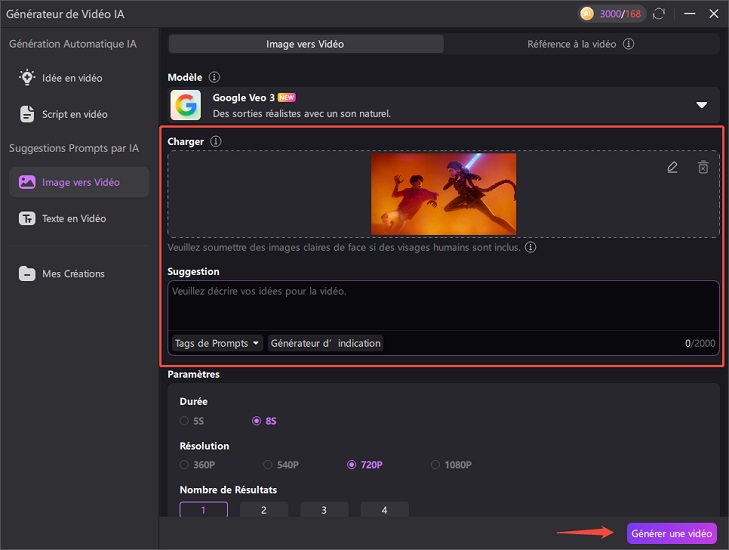Click the Suggestion label above the prompt box
This screenshot has height=550, width=729.
tap(193, 272)
